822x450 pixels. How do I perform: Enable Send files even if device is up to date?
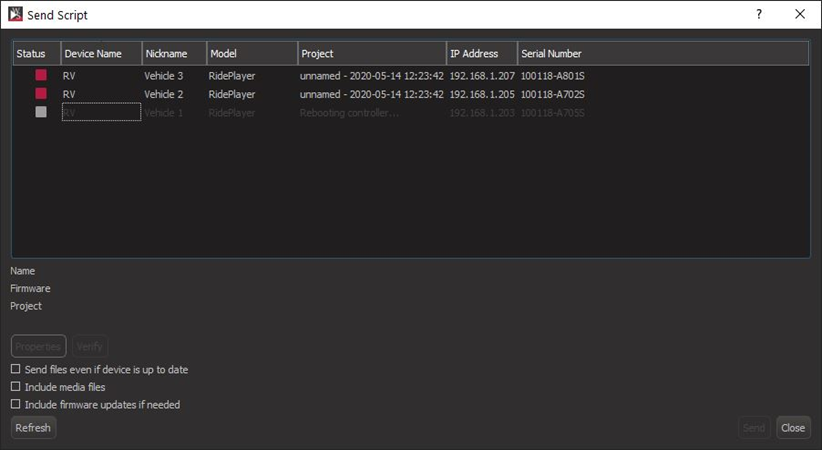(16, 369)
